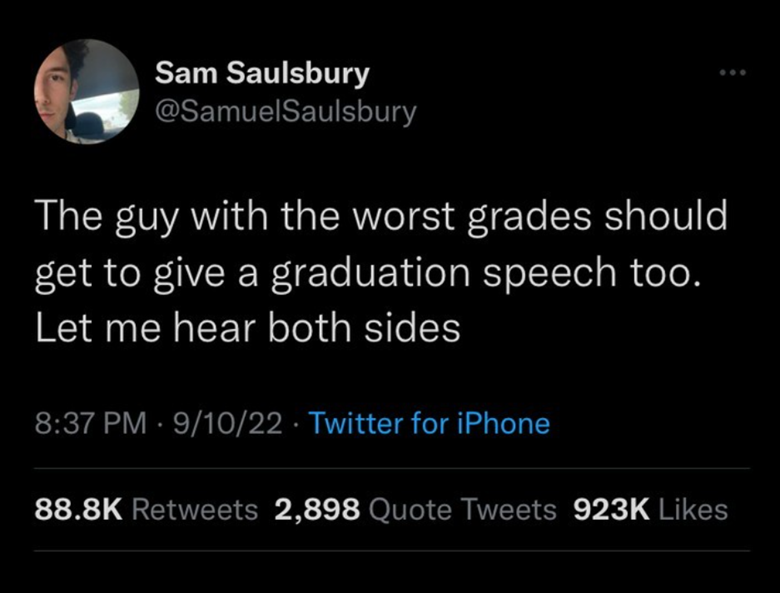View the Retweets list label
The image size is (780, 593).
[195, 510]
